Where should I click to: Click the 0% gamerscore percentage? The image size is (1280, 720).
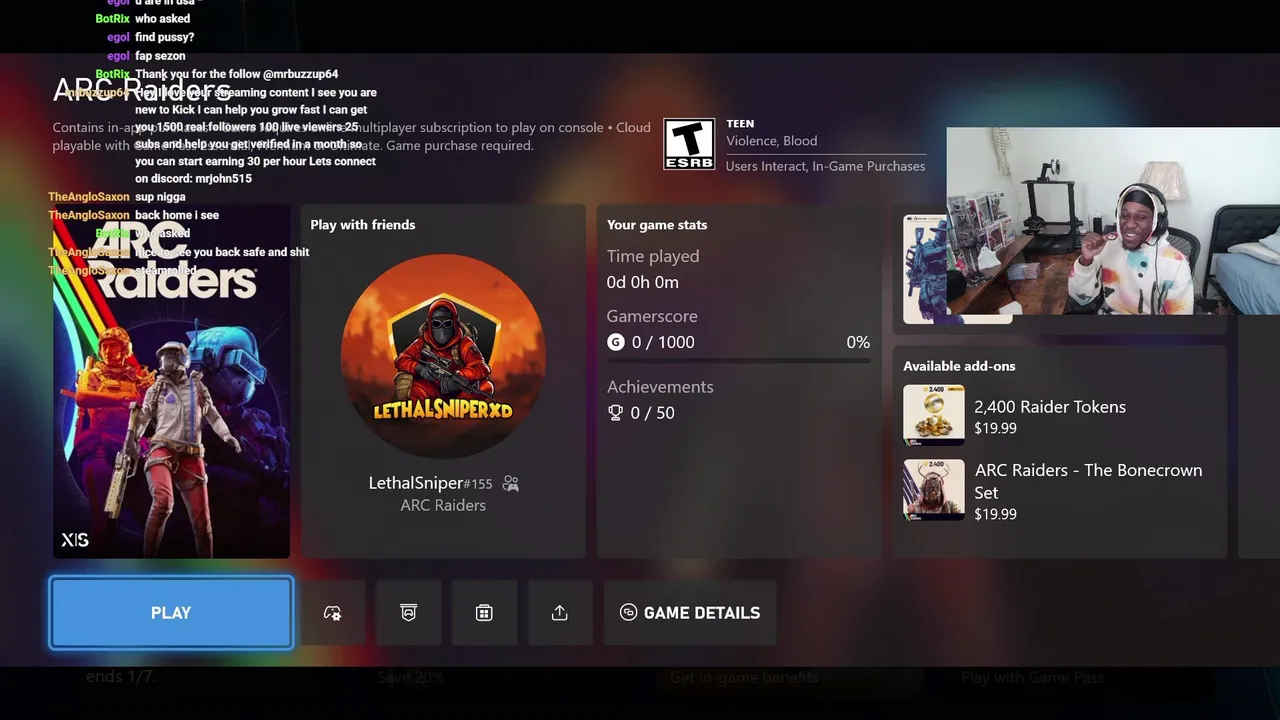pyautogui.click(x=858, y=342)
